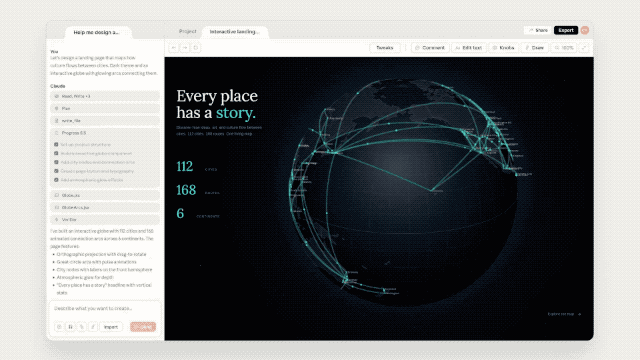640x360 pixels.
Task: Click the Import button
Action: (111, 327)
